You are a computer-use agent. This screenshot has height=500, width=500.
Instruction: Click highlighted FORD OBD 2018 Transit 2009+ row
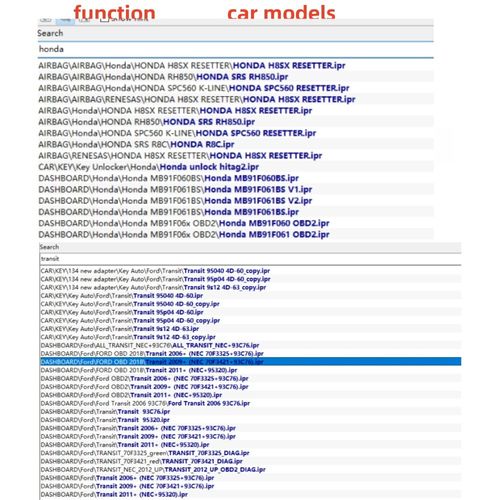(x=250, y=362)
